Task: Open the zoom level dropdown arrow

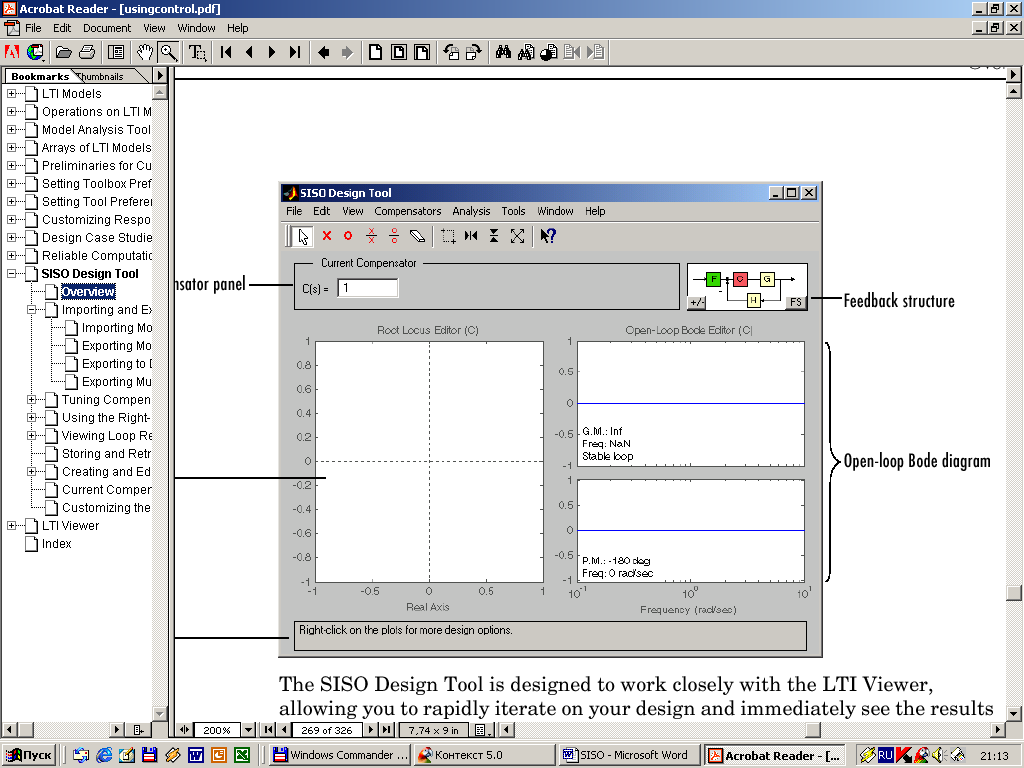Action: coord(248,730)
